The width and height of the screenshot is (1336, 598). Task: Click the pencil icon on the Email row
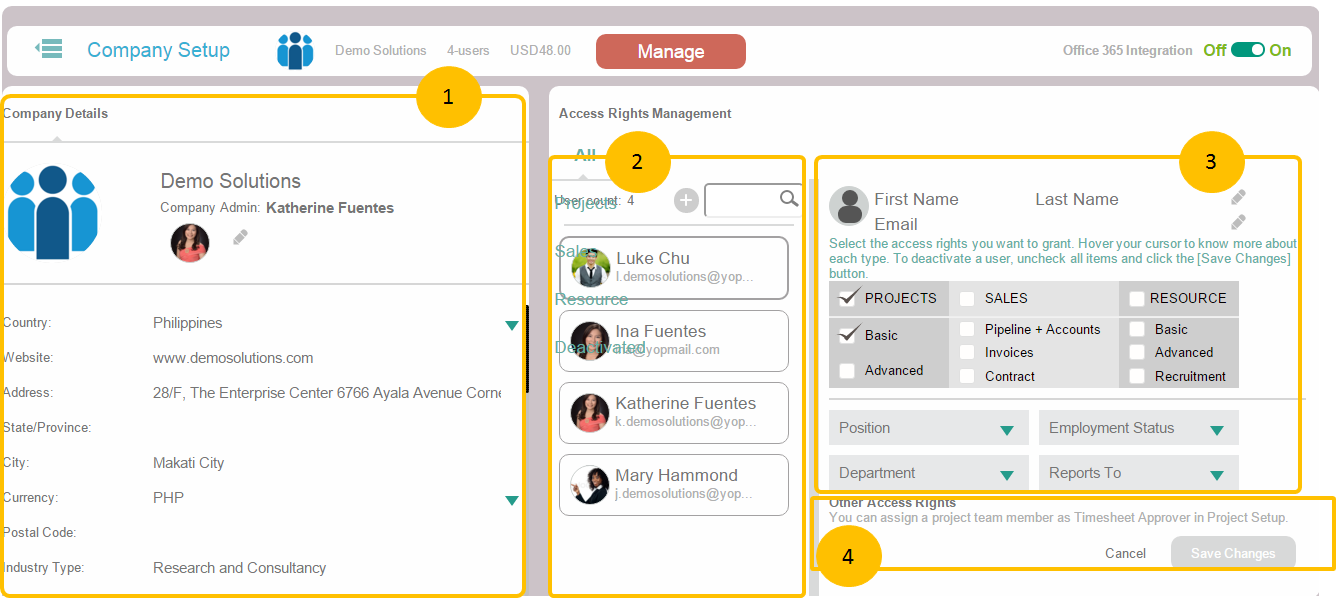point(1238,222)
